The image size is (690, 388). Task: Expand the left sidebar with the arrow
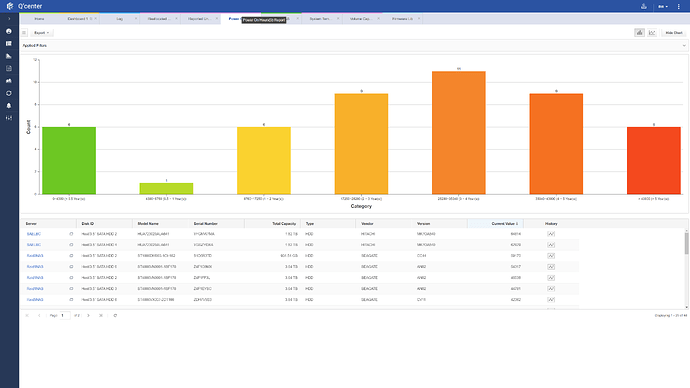point(9,19)
